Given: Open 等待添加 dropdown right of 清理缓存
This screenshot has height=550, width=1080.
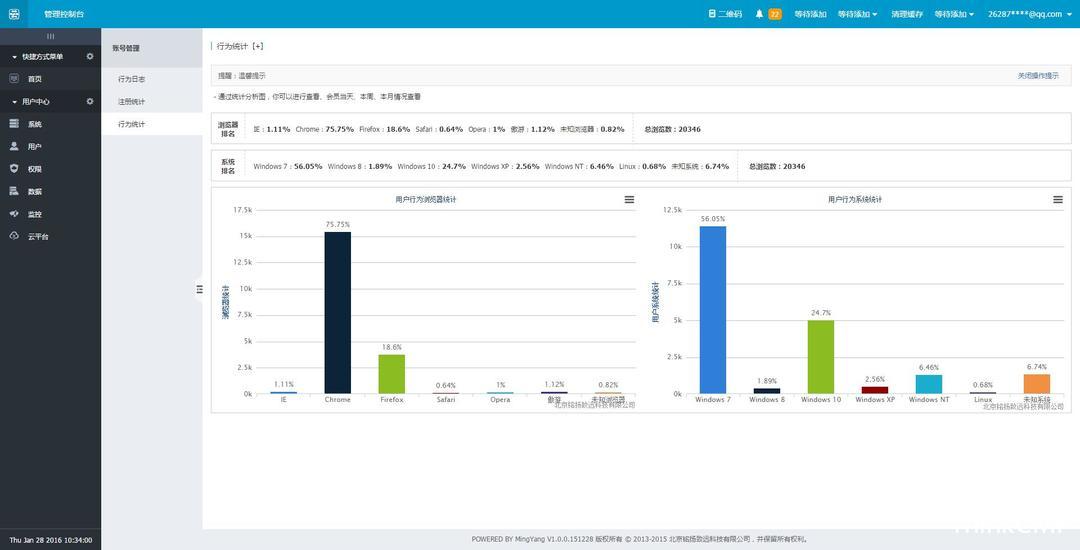Looking at the screenshot, I should point(954,14).
